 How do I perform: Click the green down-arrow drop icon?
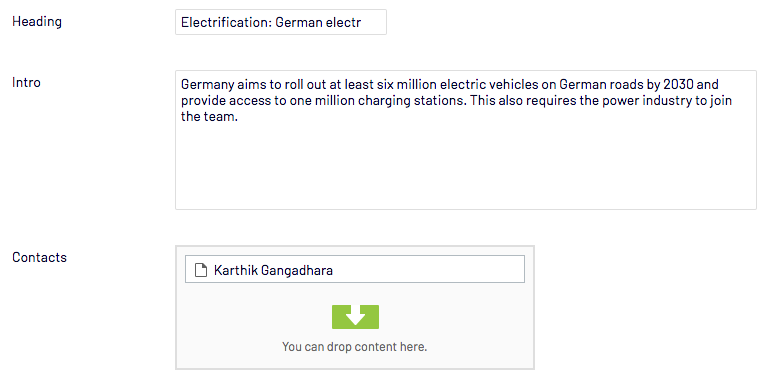[355, 317]
